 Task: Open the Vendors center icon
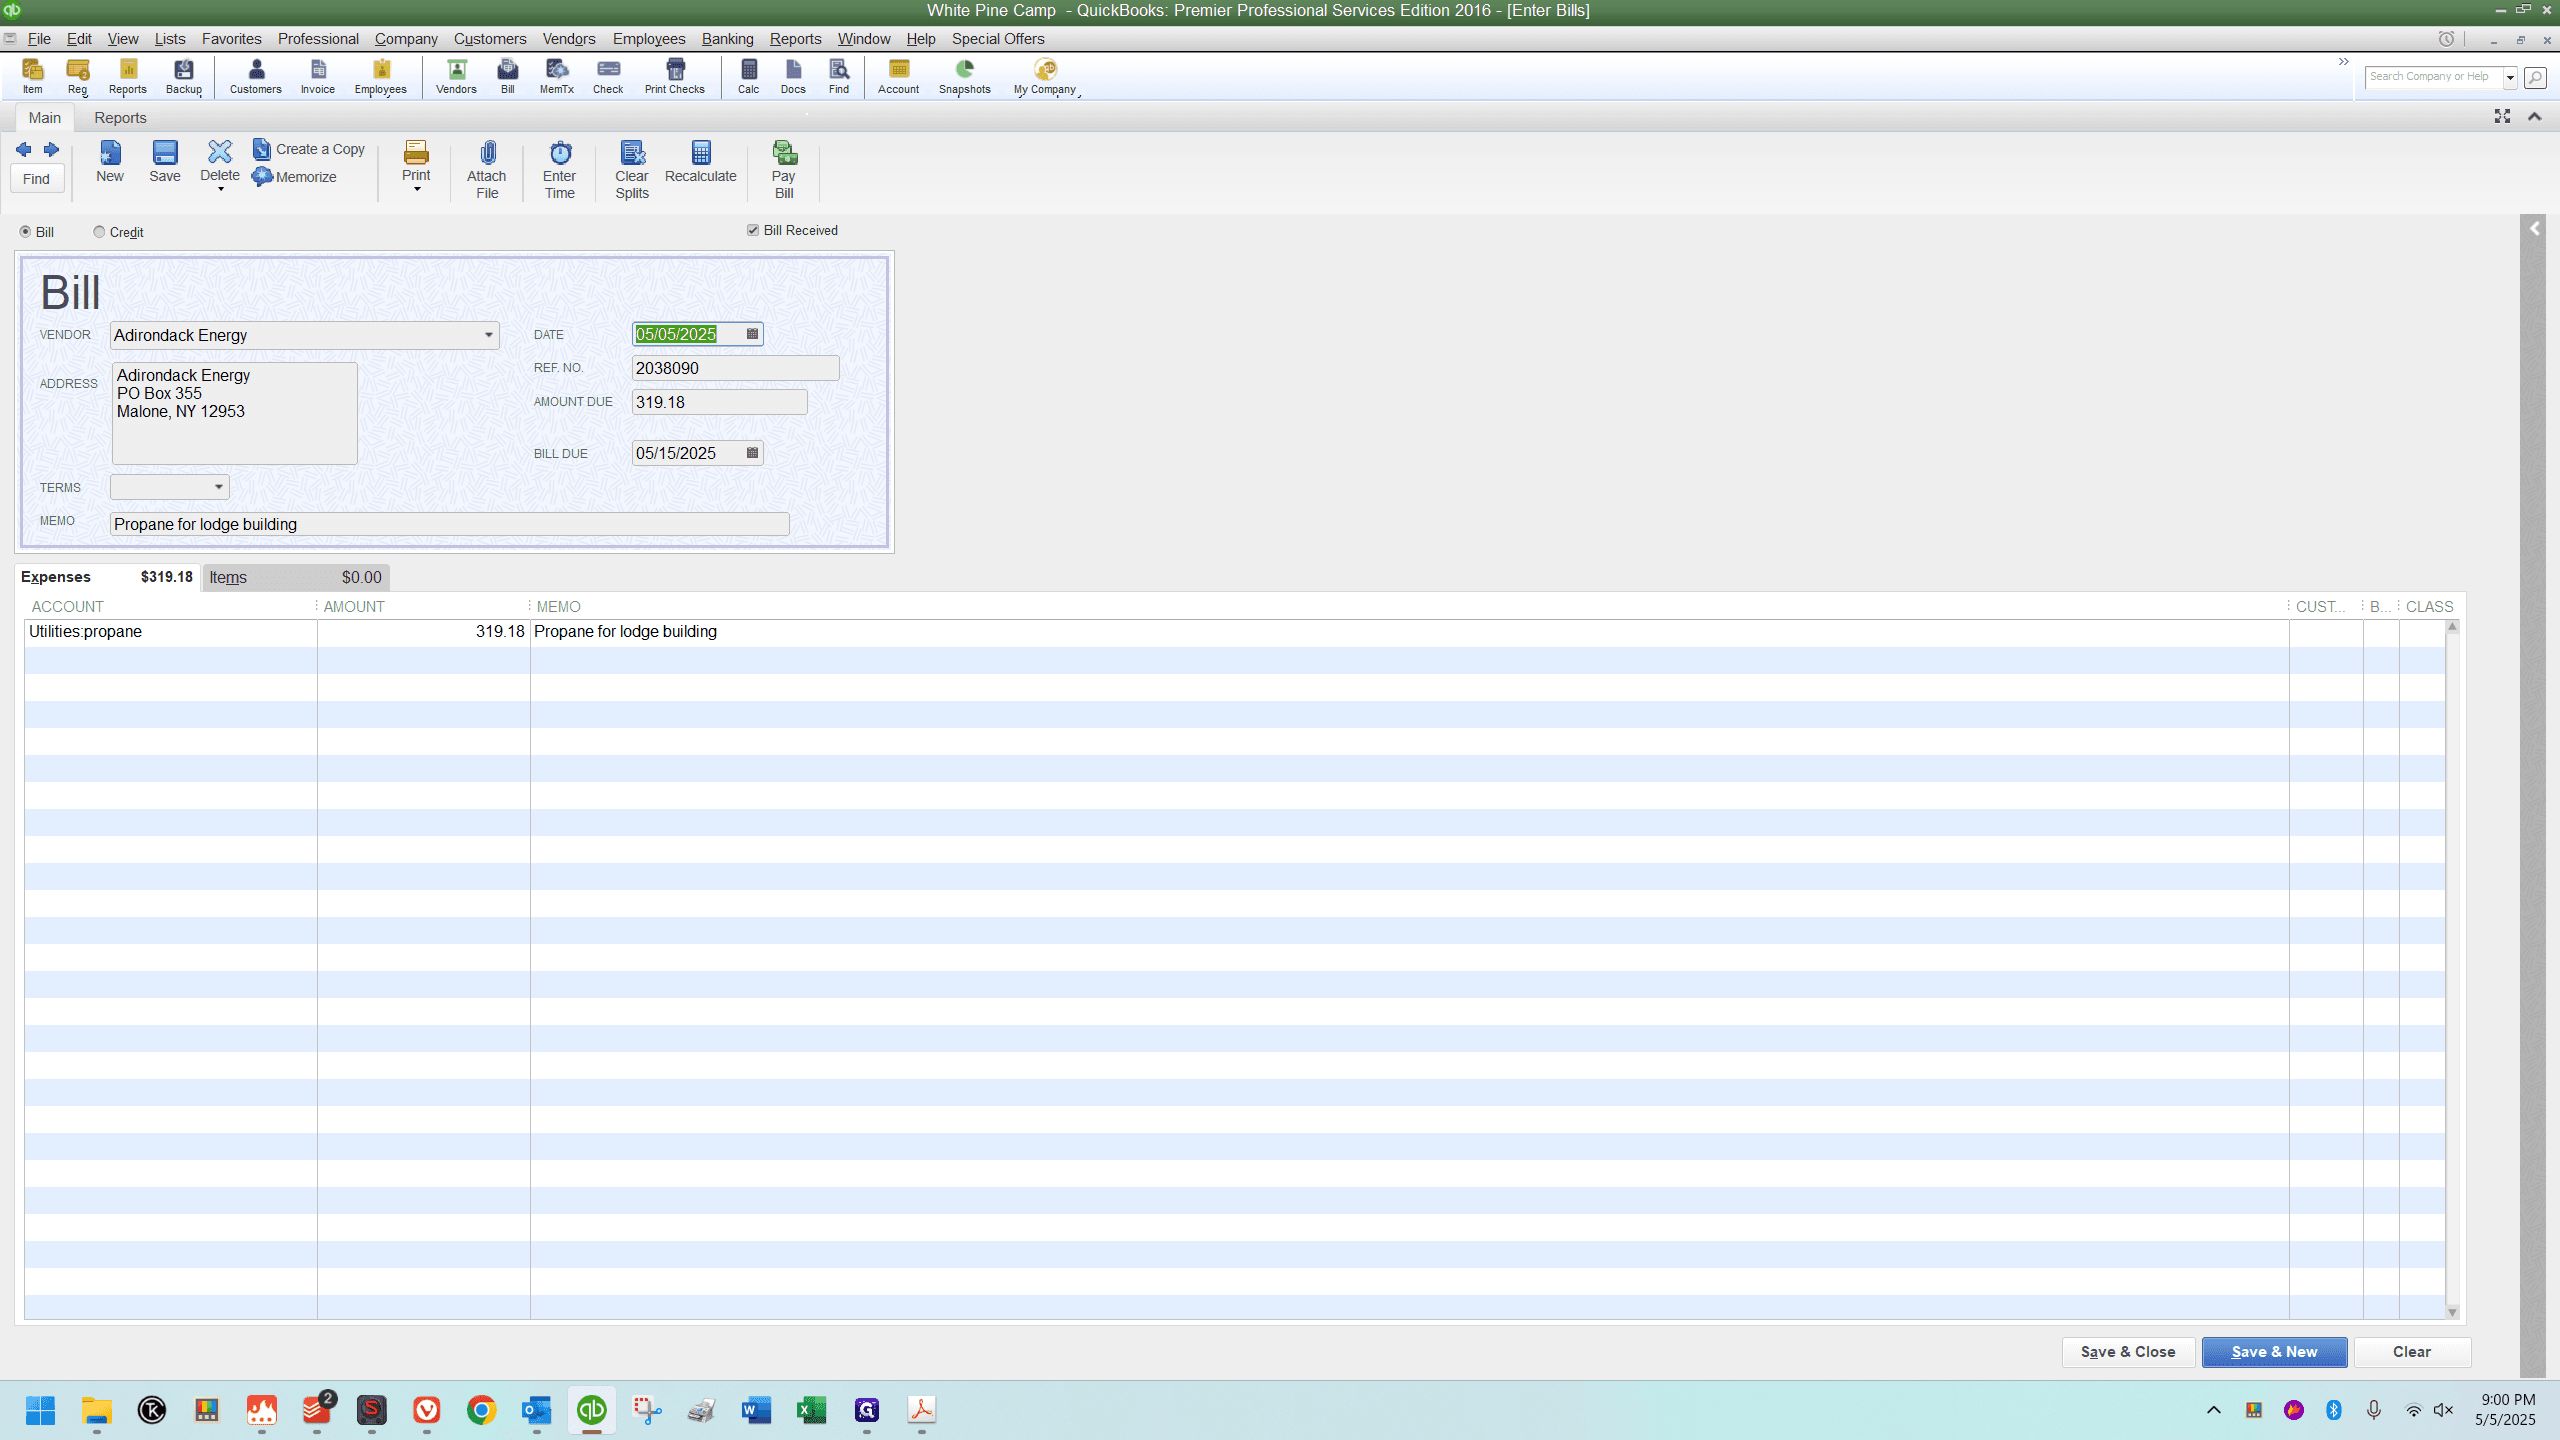tap(457, 76)
